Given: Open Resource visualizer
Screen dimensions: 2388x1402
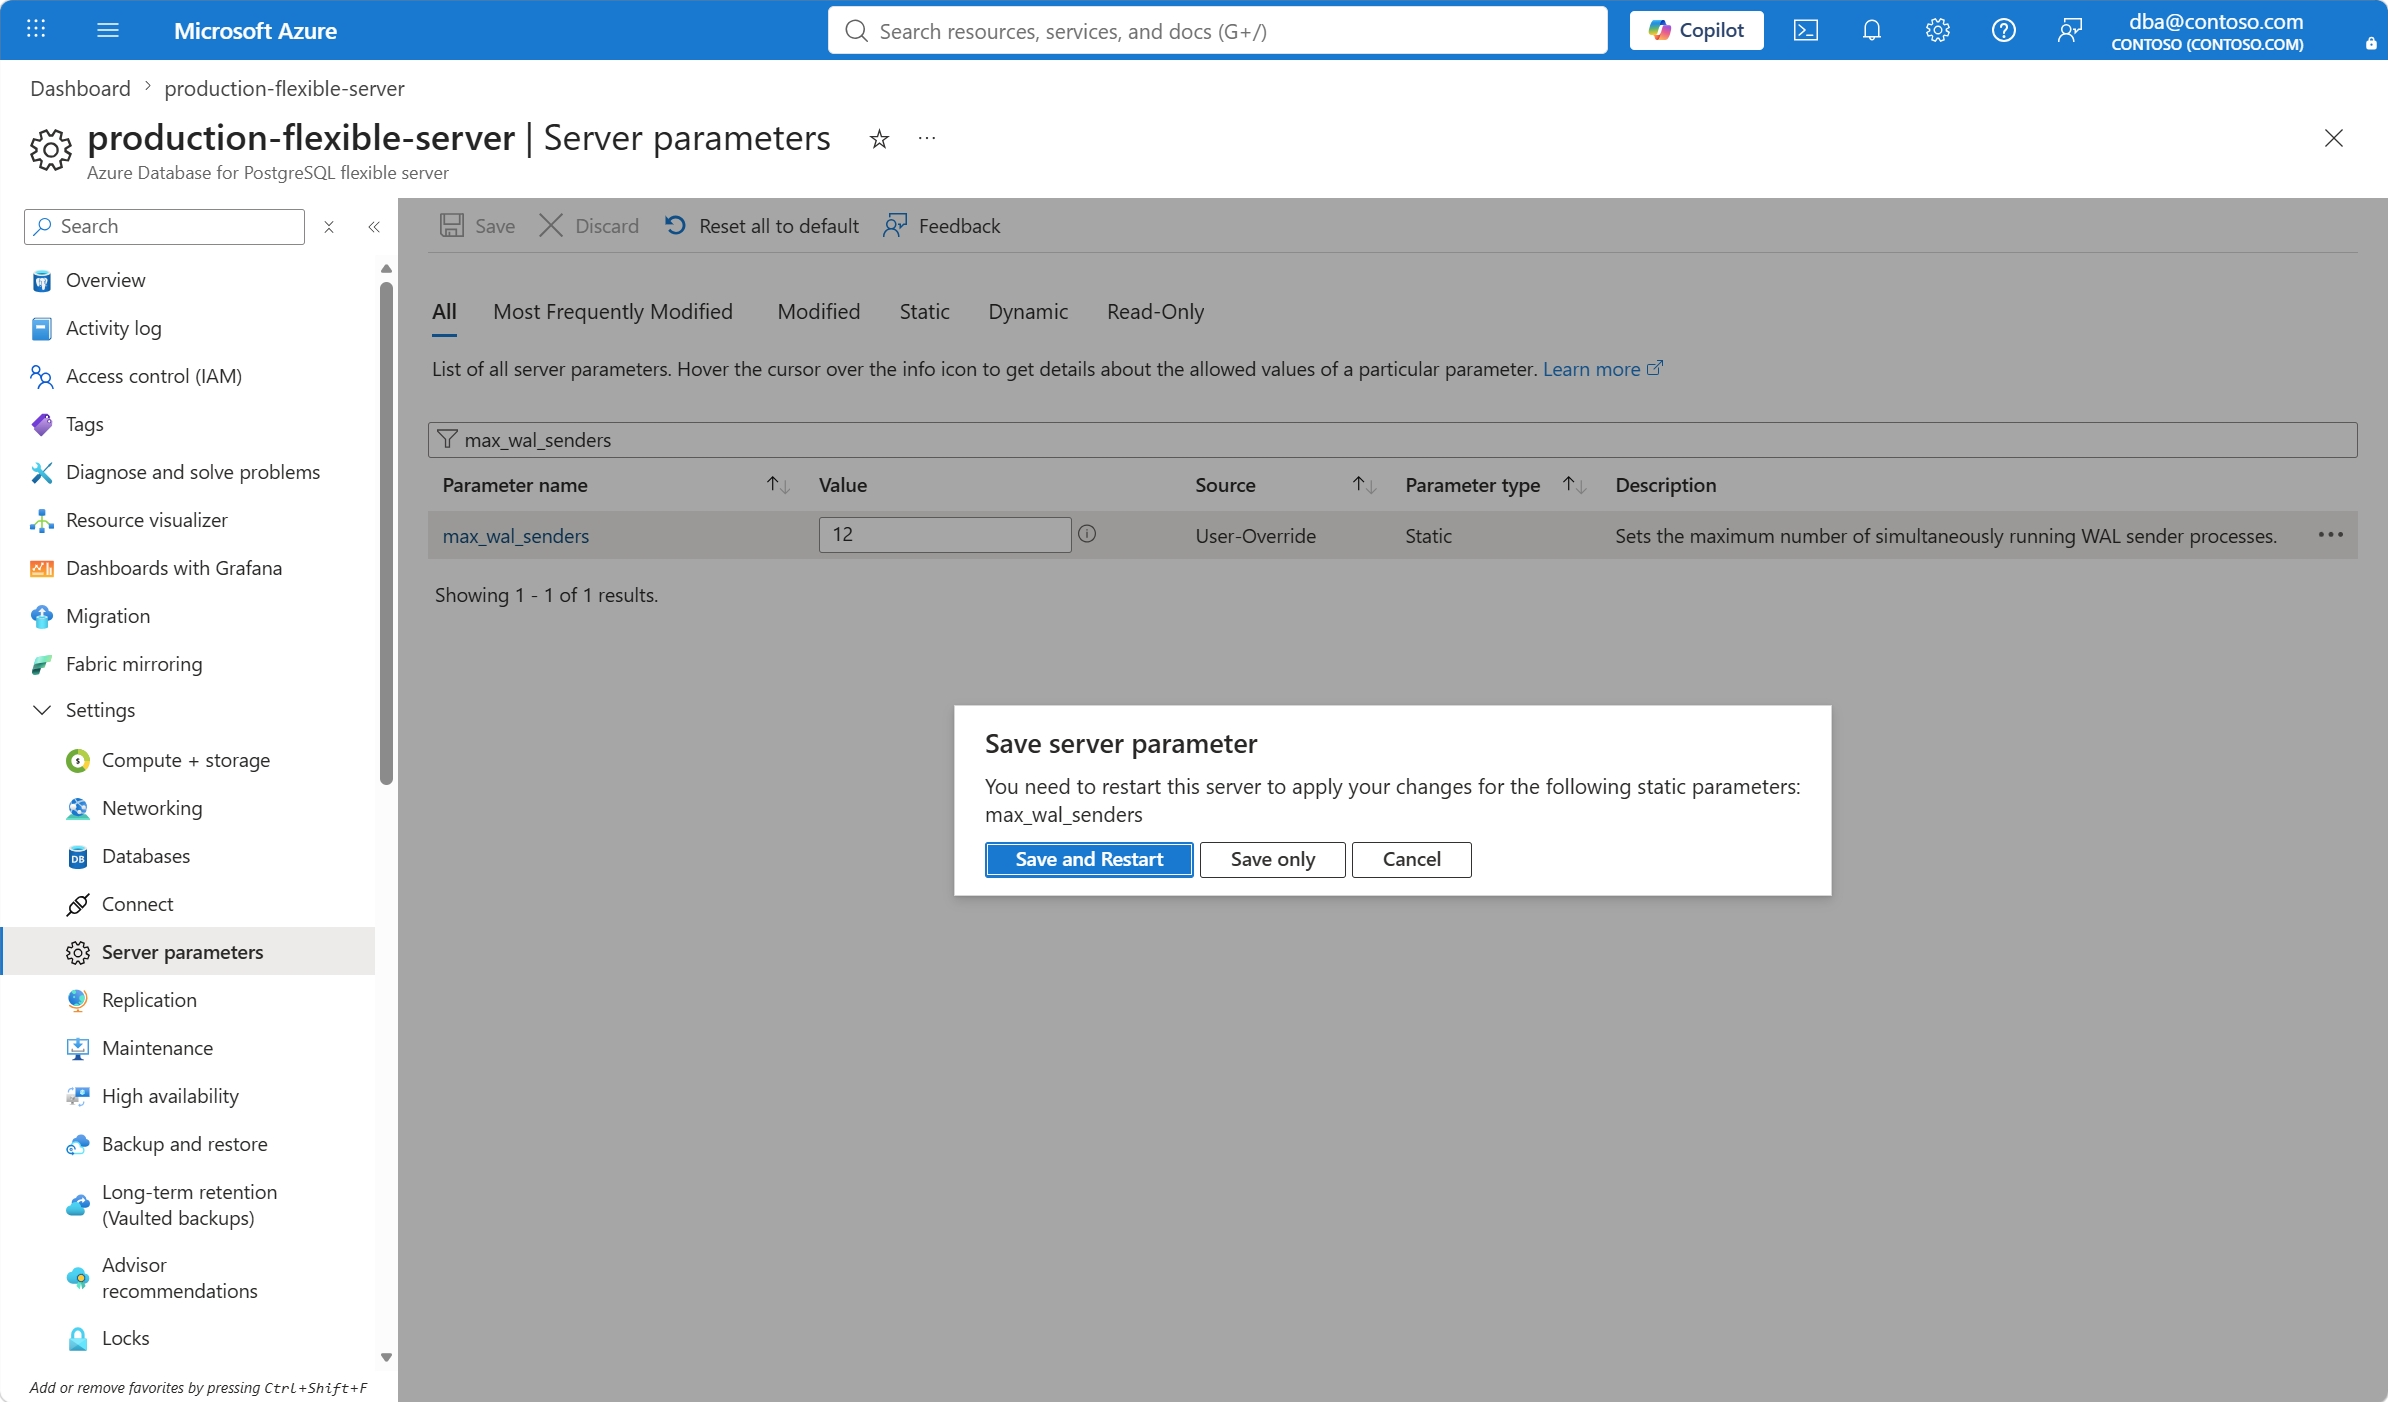Looking at the screenshot, I should coord(147,520).
